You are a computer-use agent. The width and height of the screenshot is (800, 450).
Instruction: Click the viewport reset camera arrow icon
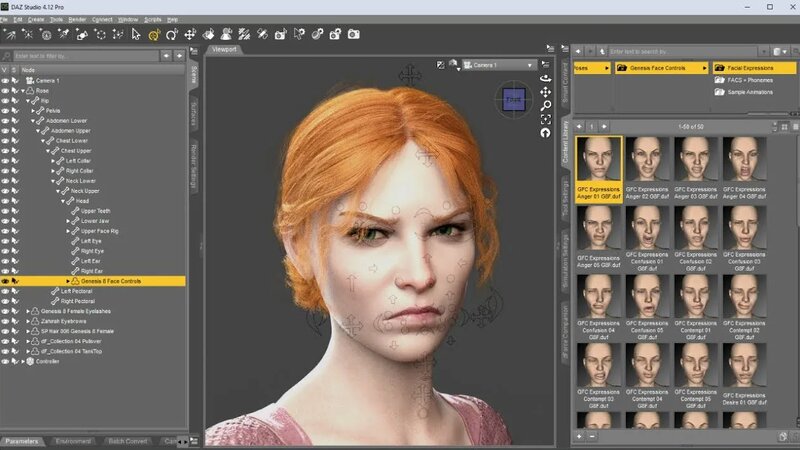[545, 133]
